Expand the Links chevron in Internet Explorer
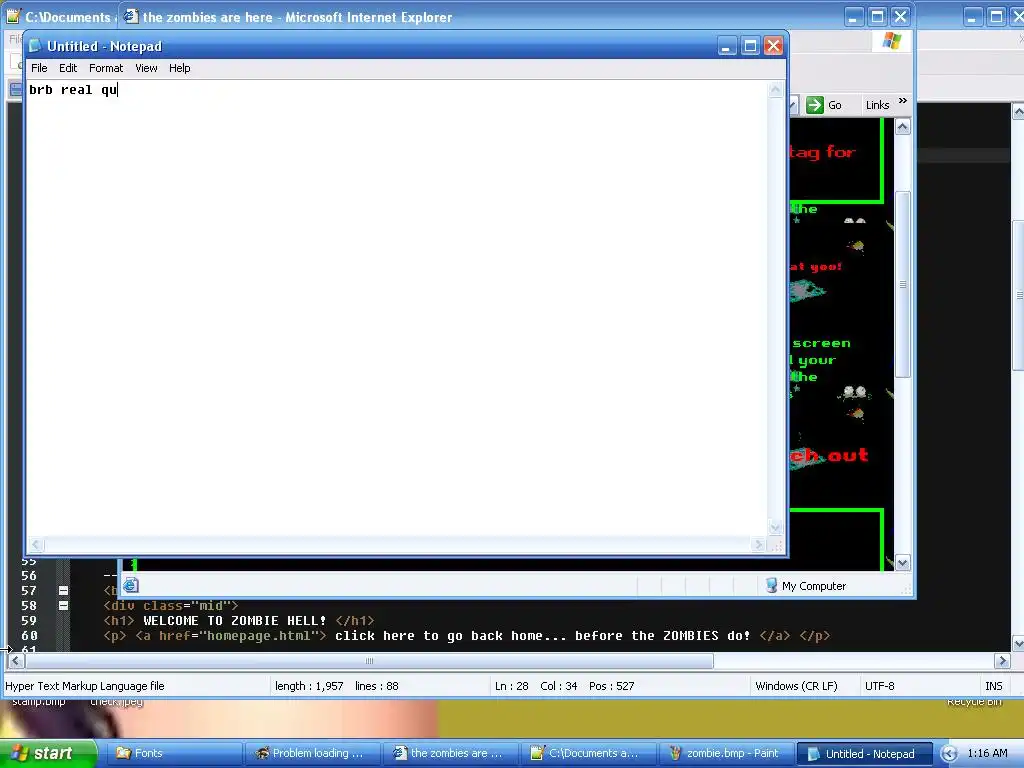 (x=903, y=101)
